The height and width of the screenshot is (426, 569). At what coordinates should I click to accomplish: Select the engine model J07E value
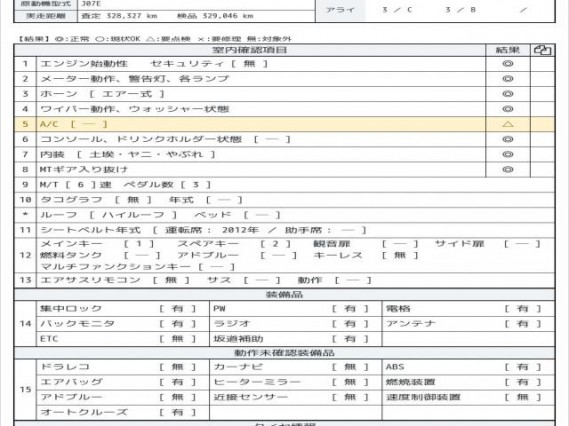tap(91, 4)
